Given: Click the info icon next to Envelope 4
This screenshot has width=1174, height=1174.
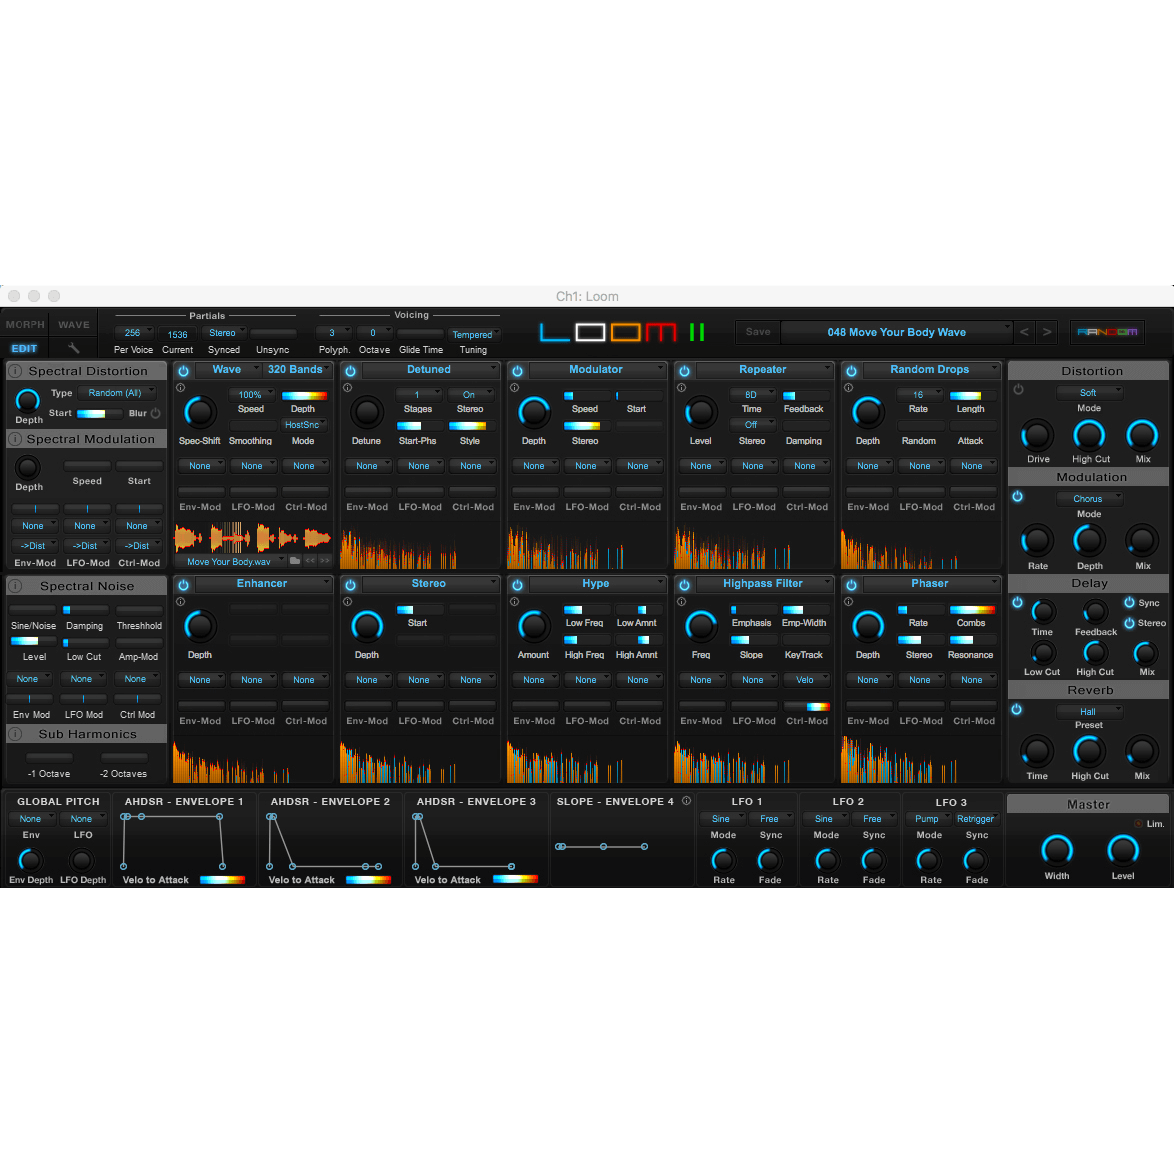Looking at the screenshot, I should (x=686, y=801).
